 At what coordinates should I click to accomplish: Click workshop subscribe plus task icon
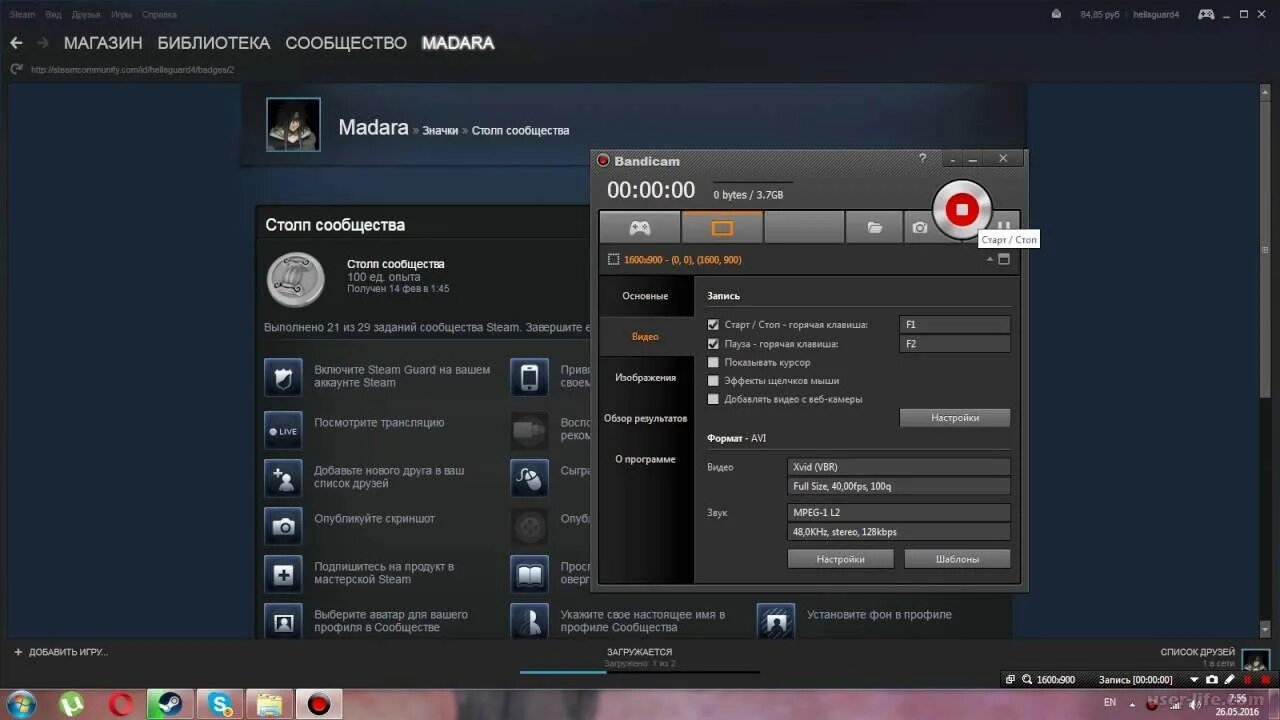(283, 574)
